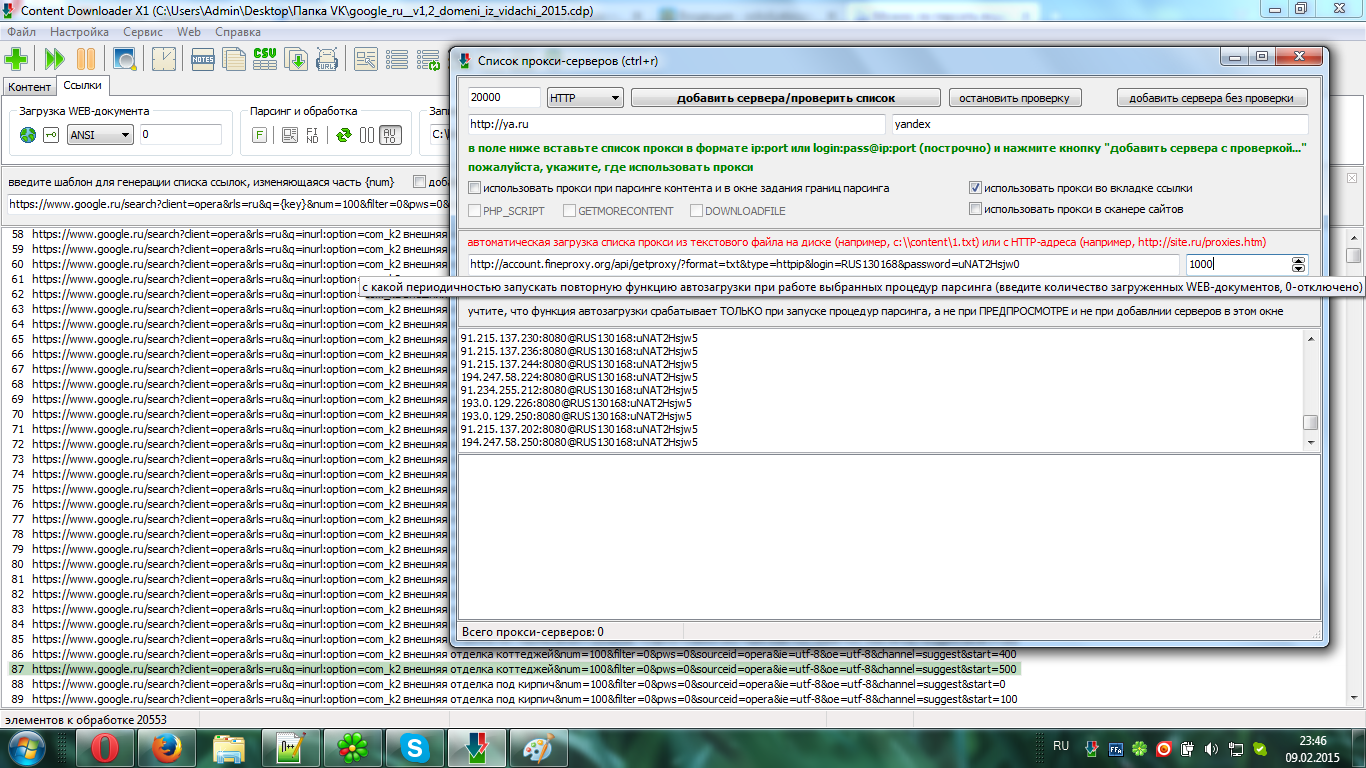Screen dimensions: 1366x768
Task: Click the yandex check text field
Action: 1100,125
